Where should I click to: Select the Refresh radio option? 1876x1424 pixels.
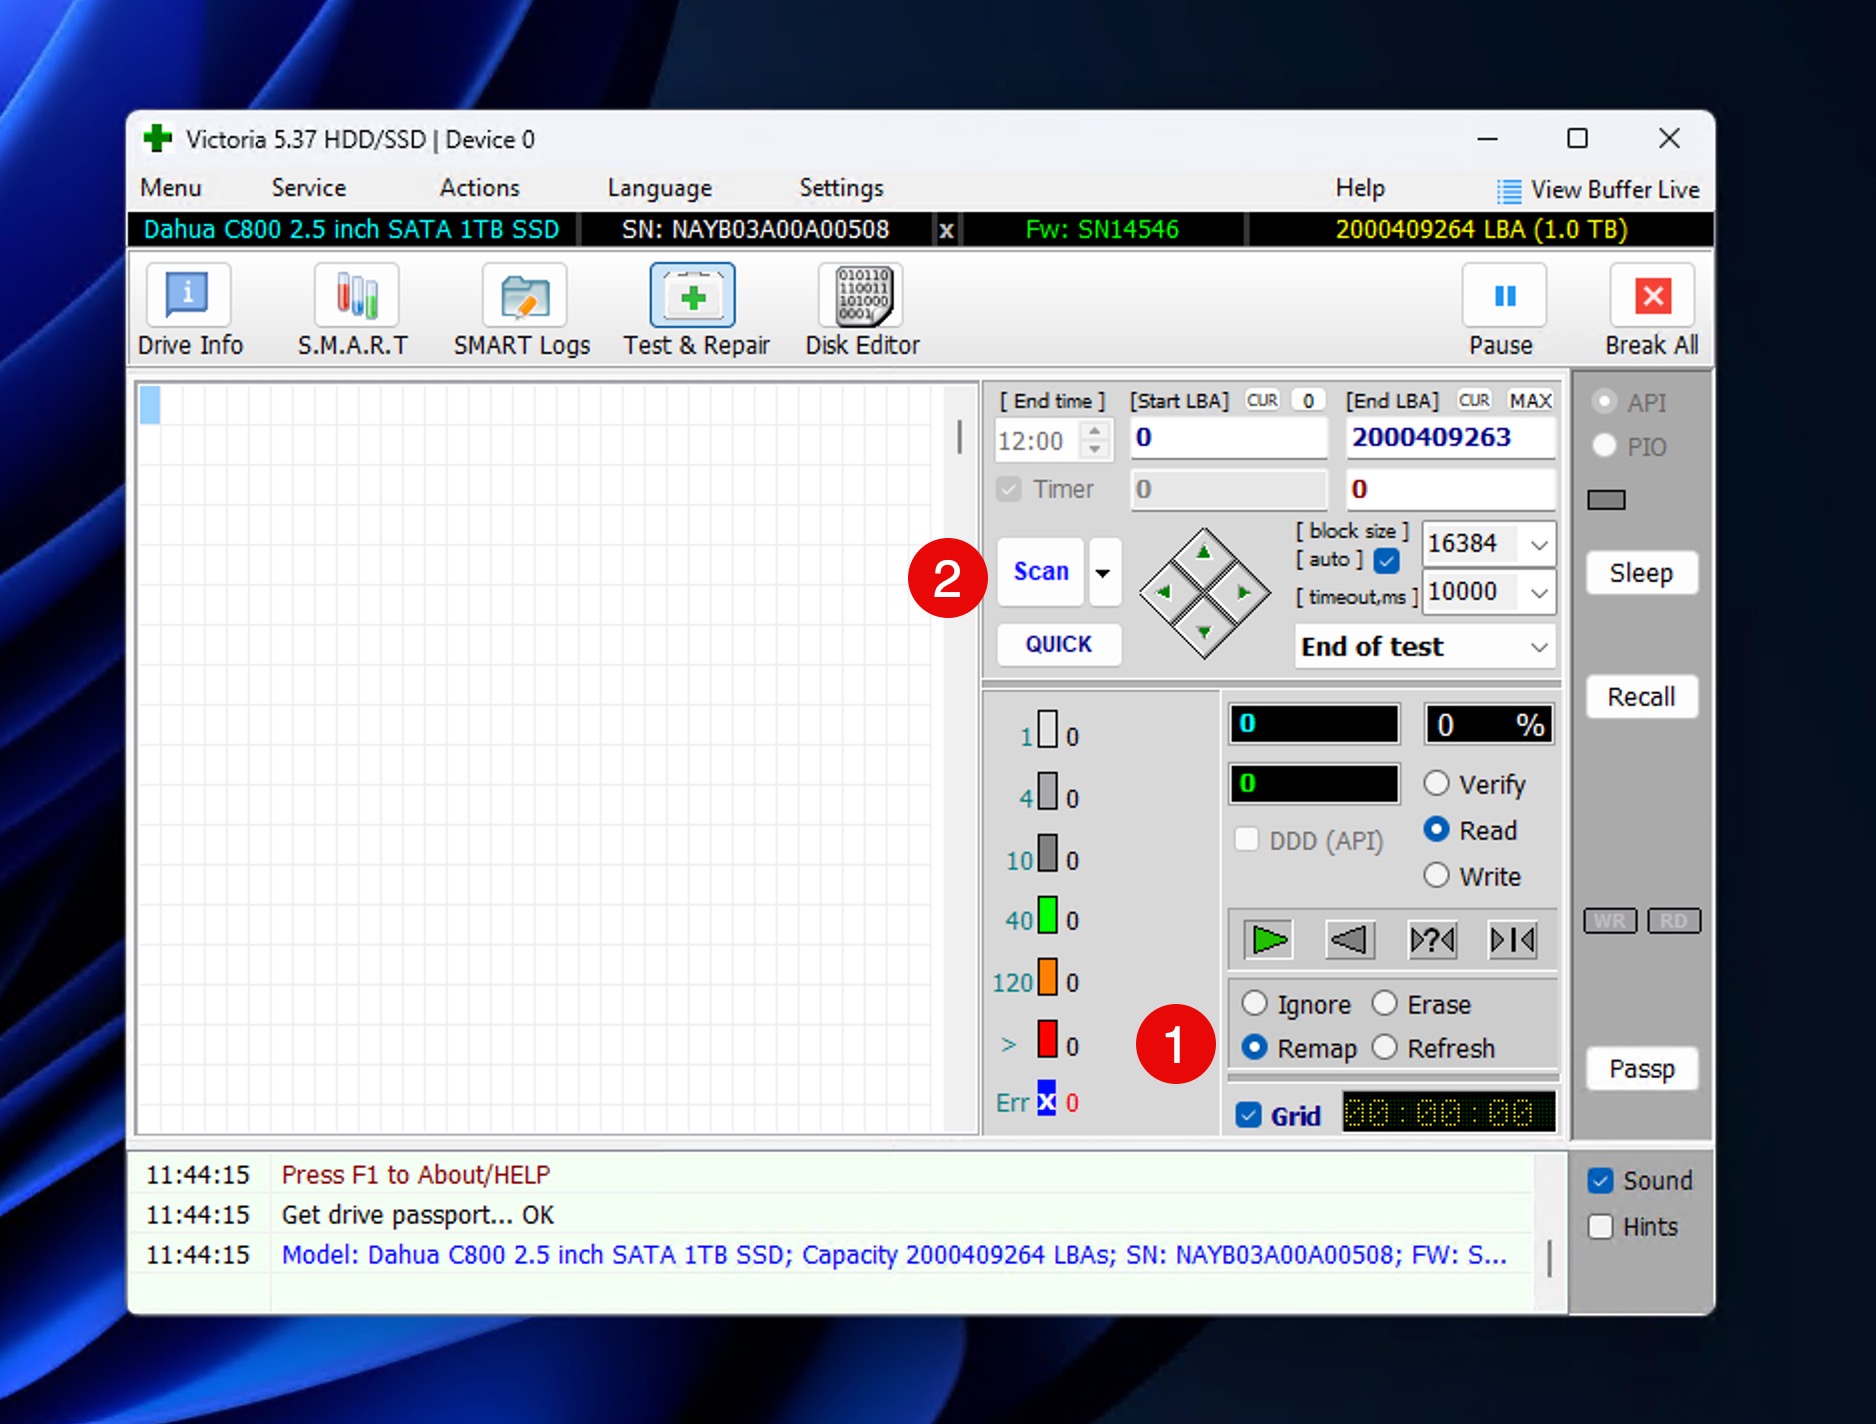pos(1384,1047)
